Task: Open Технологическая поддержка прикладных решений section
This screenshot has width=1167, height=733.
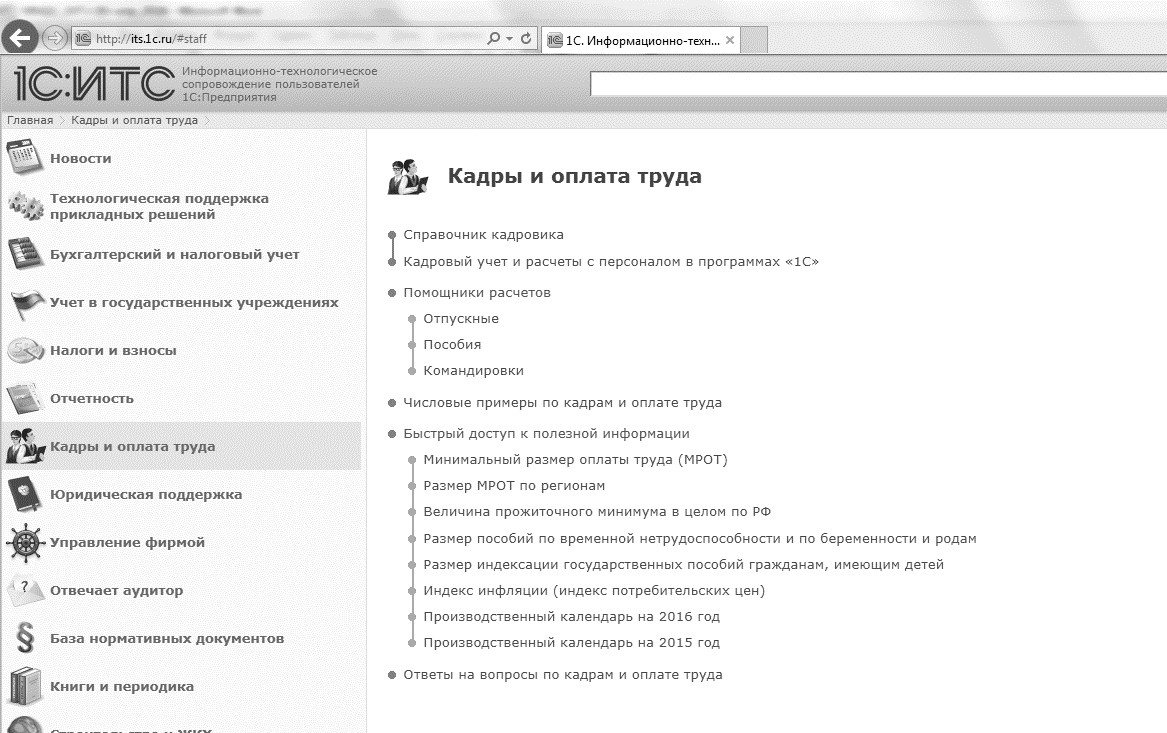Action: point(159,206)
